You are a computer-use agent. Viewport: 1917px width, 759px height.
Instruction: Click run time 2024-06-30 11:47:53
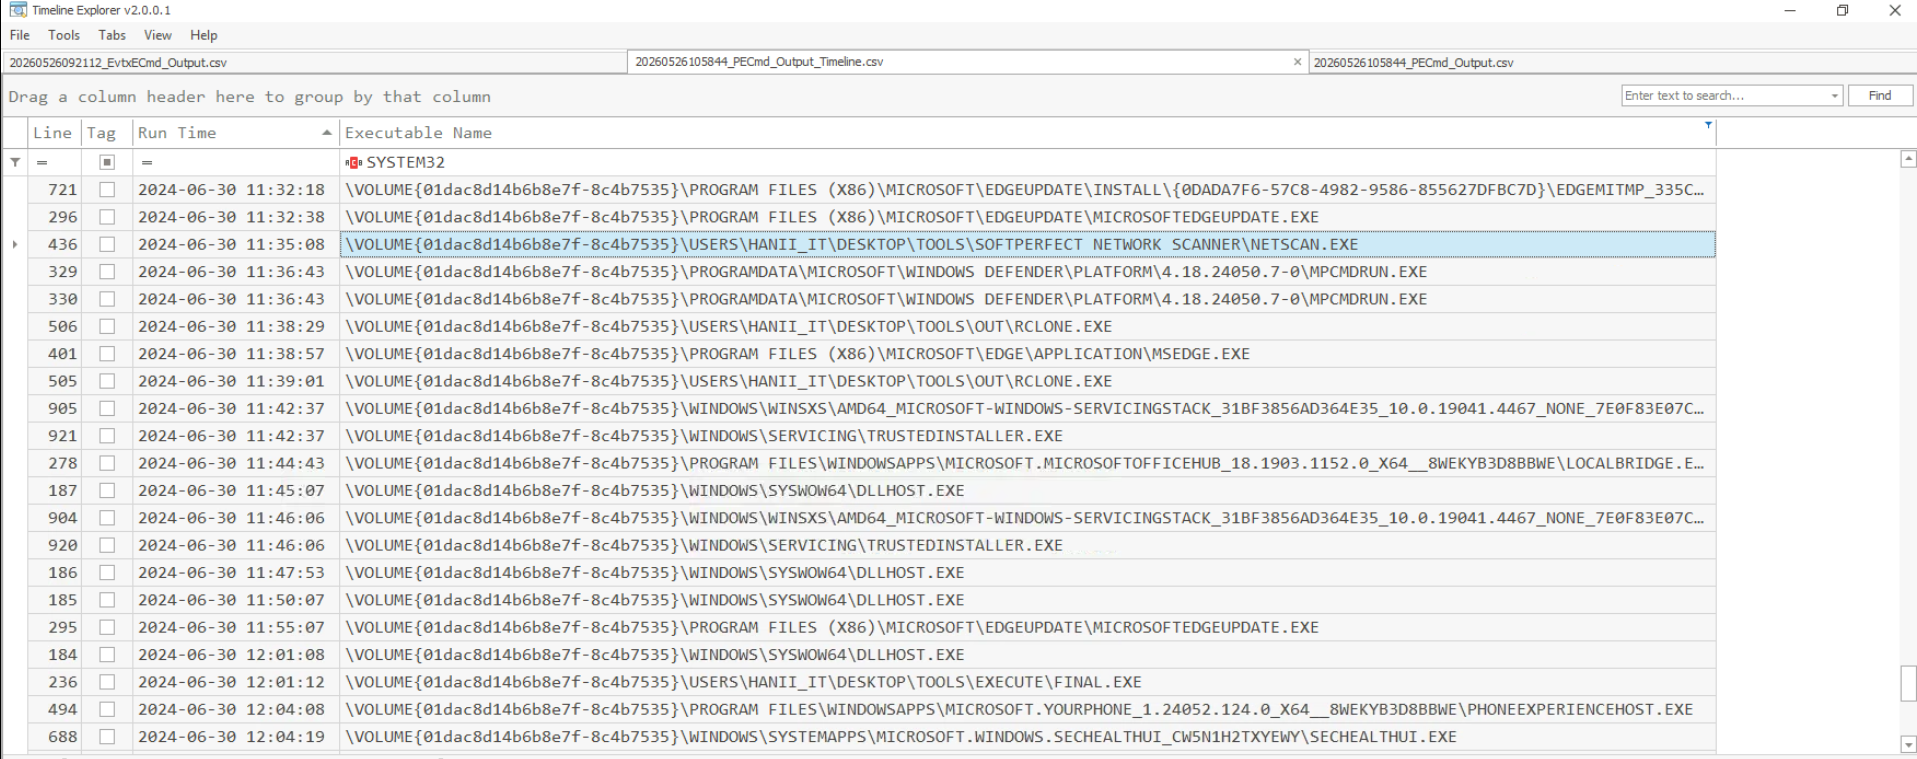231,573
